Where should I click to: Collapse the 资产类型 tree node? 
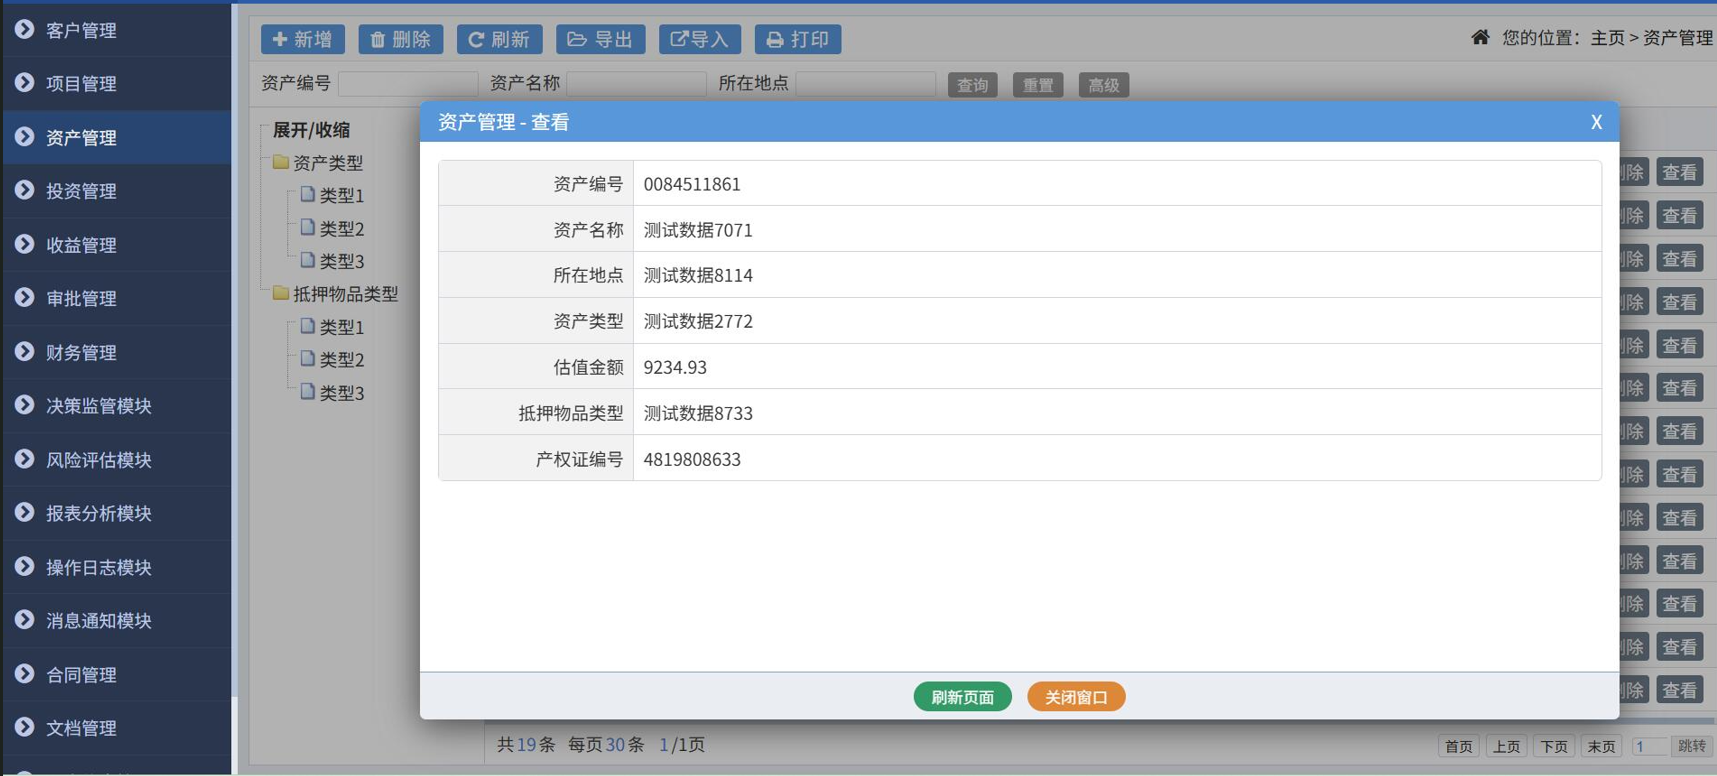[327, 162]
